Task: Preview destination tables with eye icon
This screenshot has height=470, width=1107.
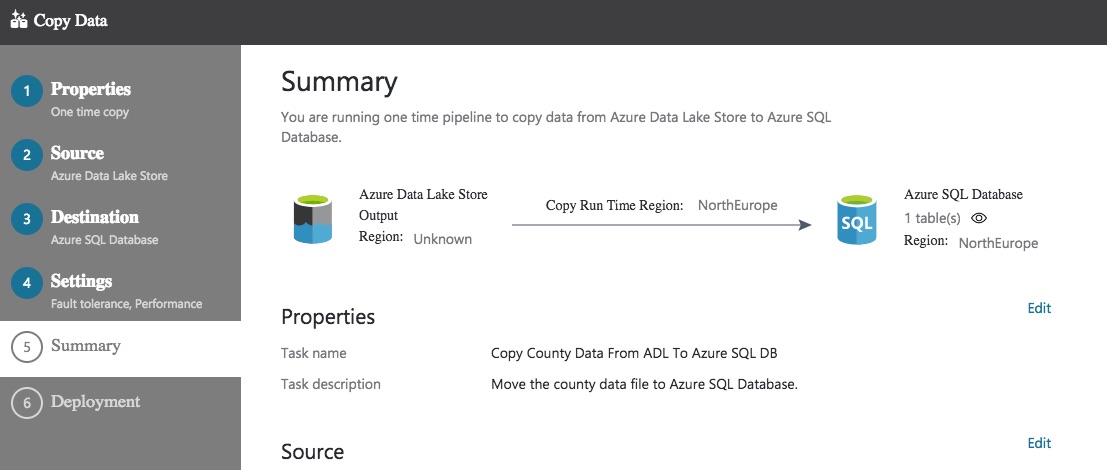Action: click(x=979, y=218)
